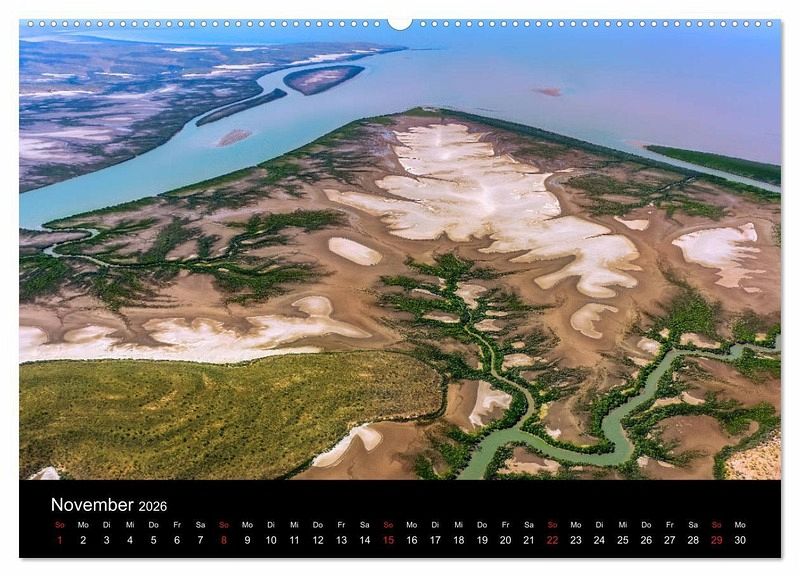Click date 18 in the date row
800x577 pixels.
click(458, 540)
